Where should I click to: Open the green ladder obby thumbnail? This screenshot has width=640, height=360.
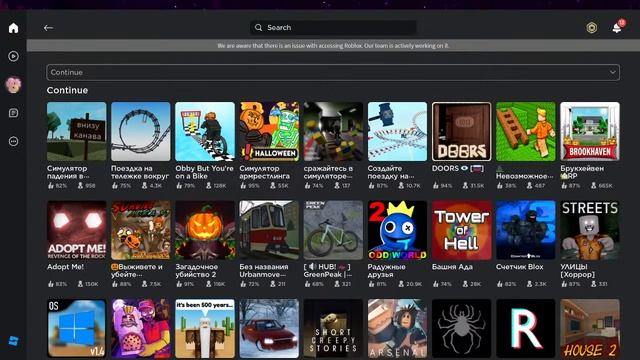pyautogui.click(x=526, y=131)
